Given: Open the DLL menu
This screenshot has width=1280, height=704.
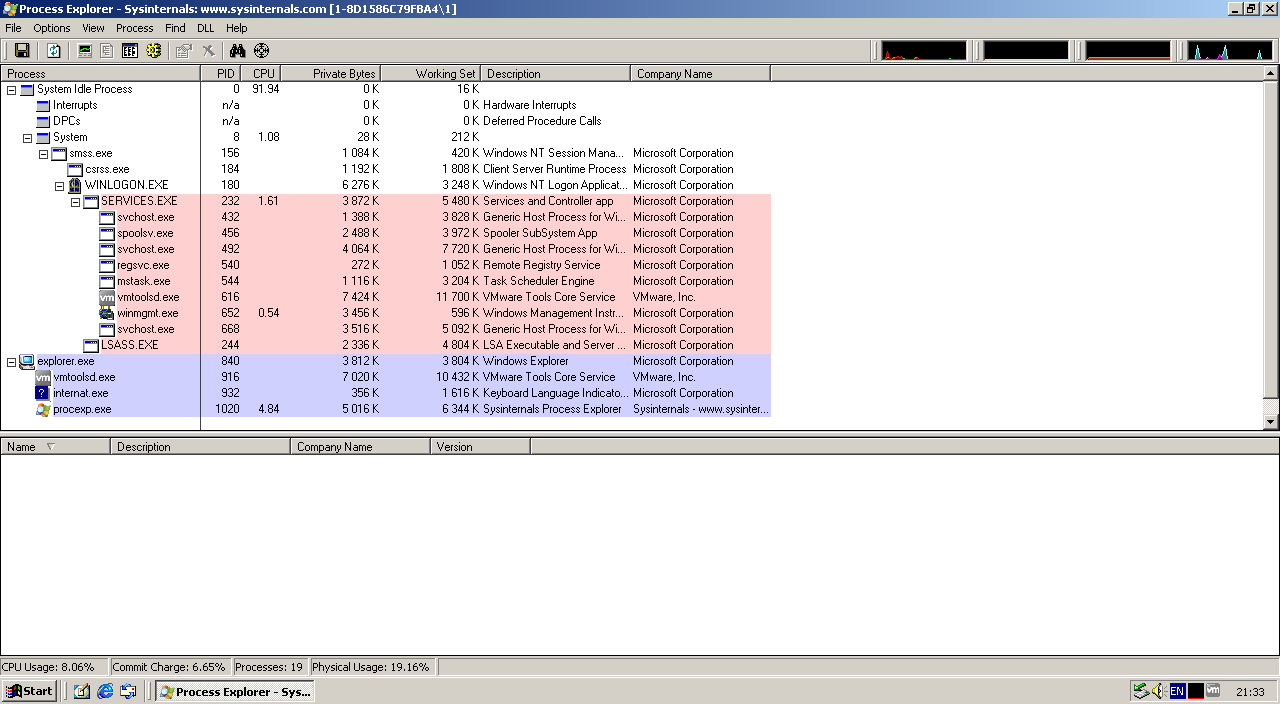Looking at the screenshot, I should click(x=206, y=28).
